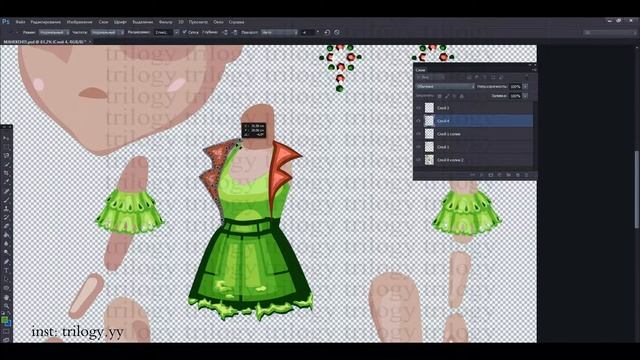Image resolution: width=640 pixels, height=360 pixels.
Task: Open the Слои menu
Action: tap(103, 22)
